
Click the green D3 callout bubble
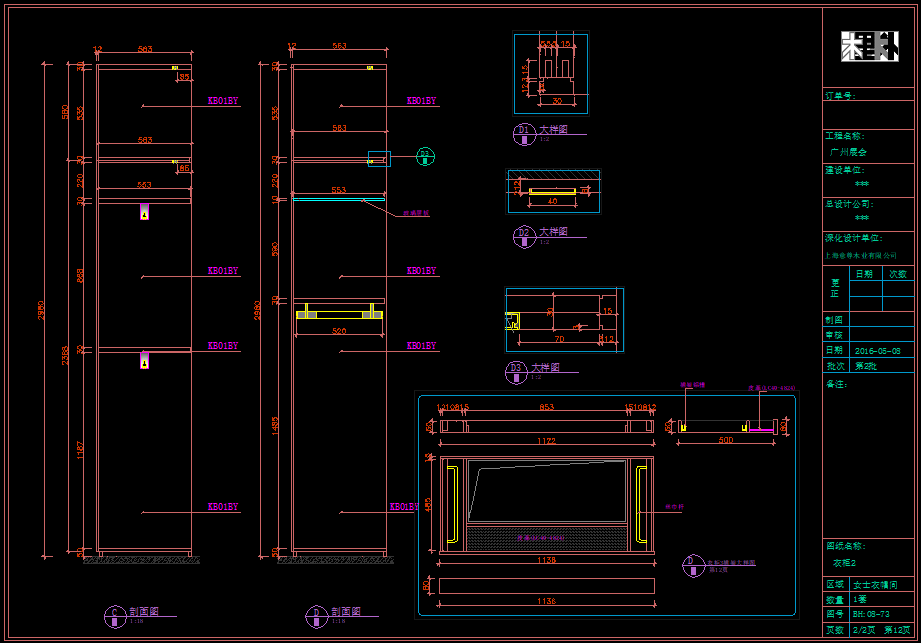tap(425, 156)
